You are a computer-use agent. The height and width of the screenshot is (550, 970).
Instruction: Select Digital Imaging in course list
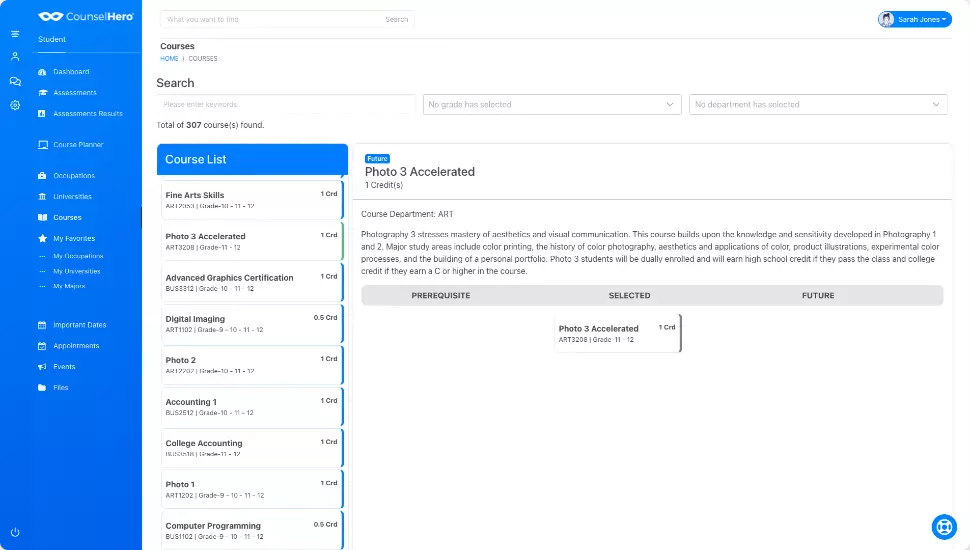[251, 324]
